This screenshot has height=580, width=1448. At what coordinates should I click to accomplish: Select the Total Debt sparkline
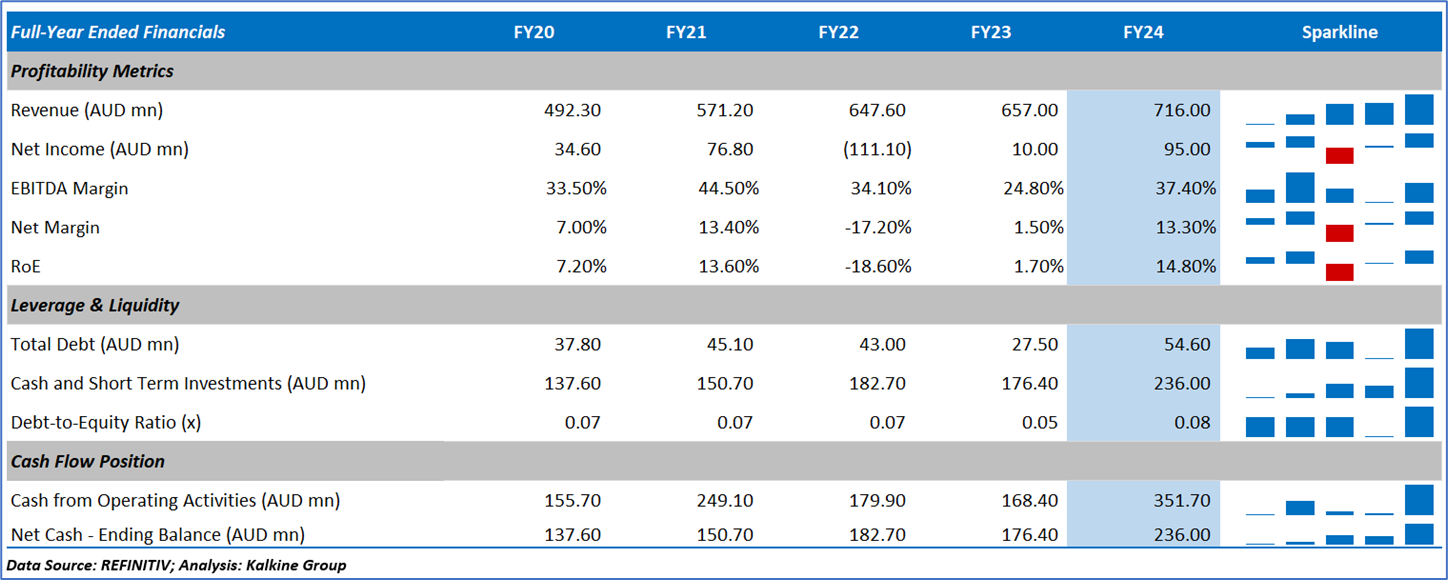[1339, 344]
